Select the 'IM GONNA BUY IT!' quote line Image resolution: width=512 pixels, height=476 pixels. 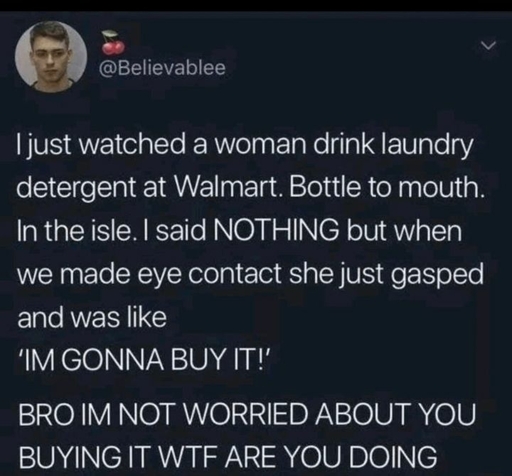pyautogui.click(x=146, y=363)
